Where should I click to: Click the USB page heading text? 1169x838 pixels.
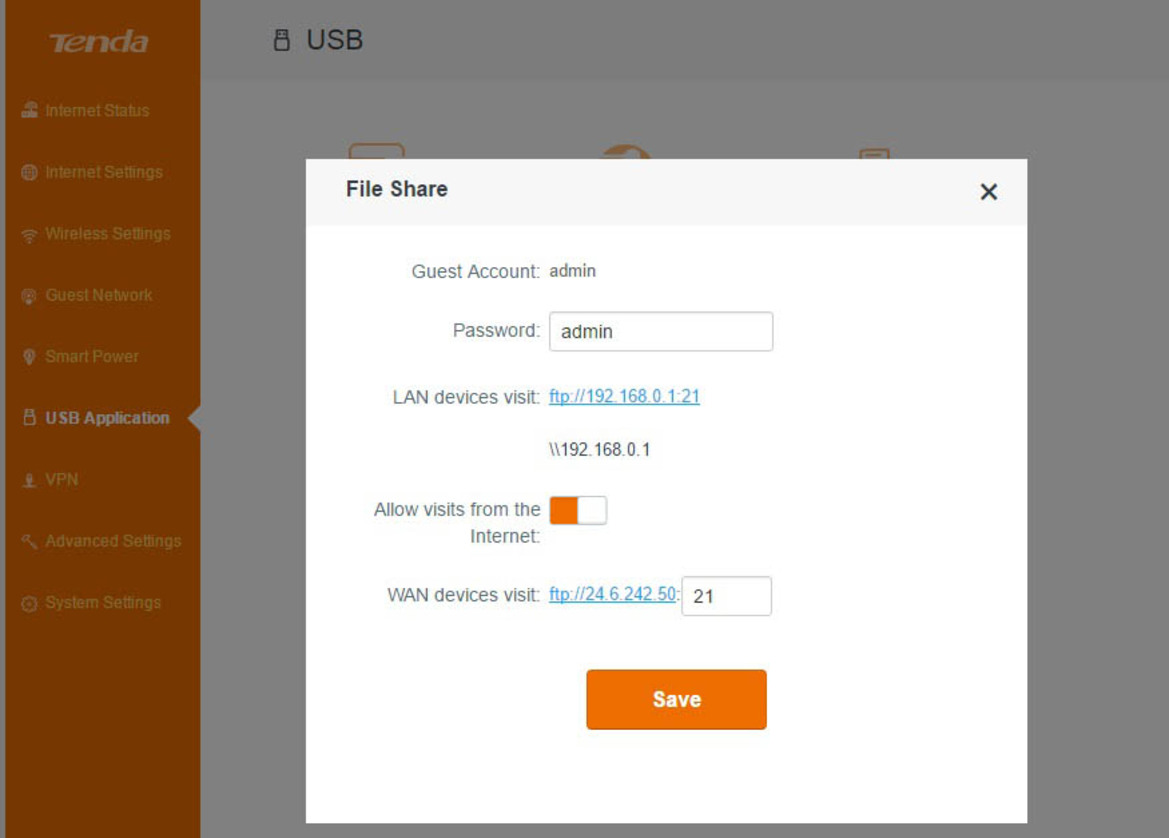tap(335, 40)
